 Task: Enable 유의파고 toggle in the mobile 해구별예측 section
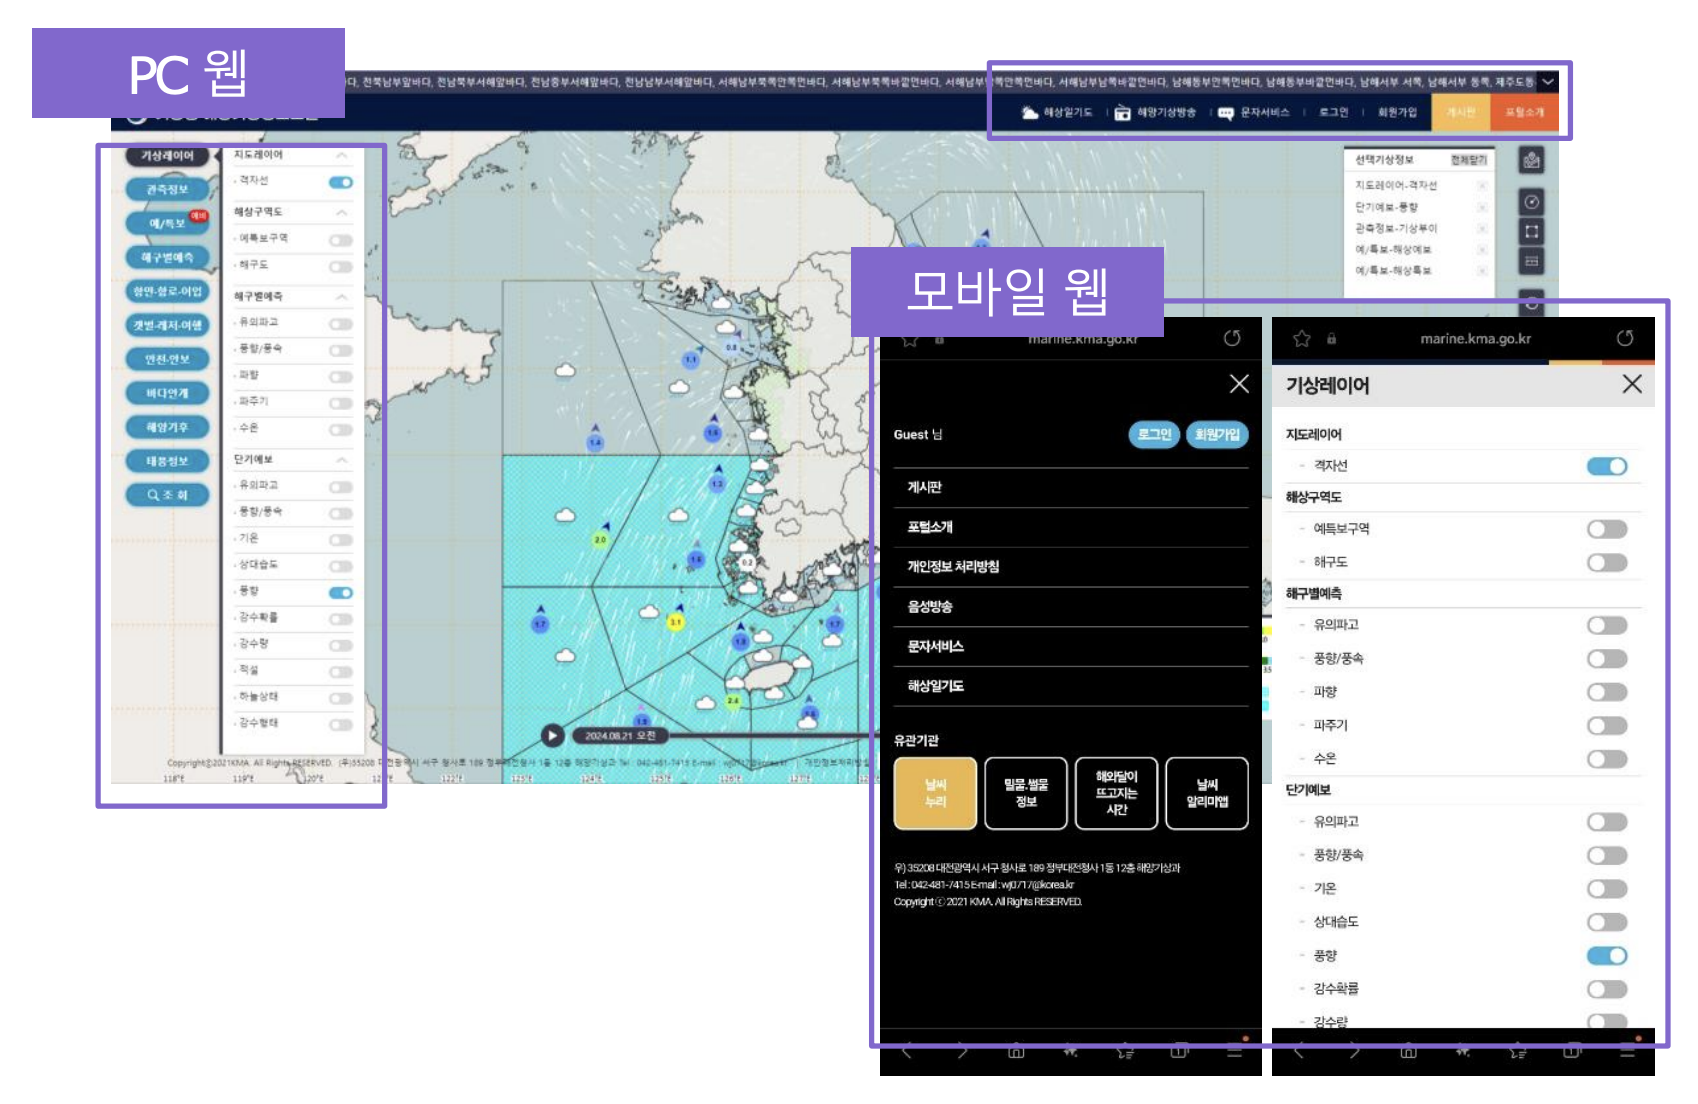1607,625
